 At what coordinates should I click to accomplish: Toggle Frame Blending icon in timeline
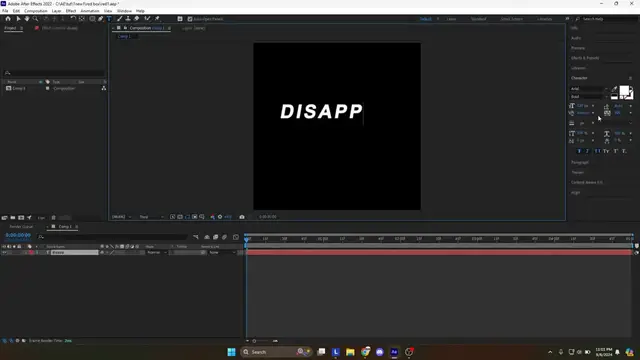(216, 237)
